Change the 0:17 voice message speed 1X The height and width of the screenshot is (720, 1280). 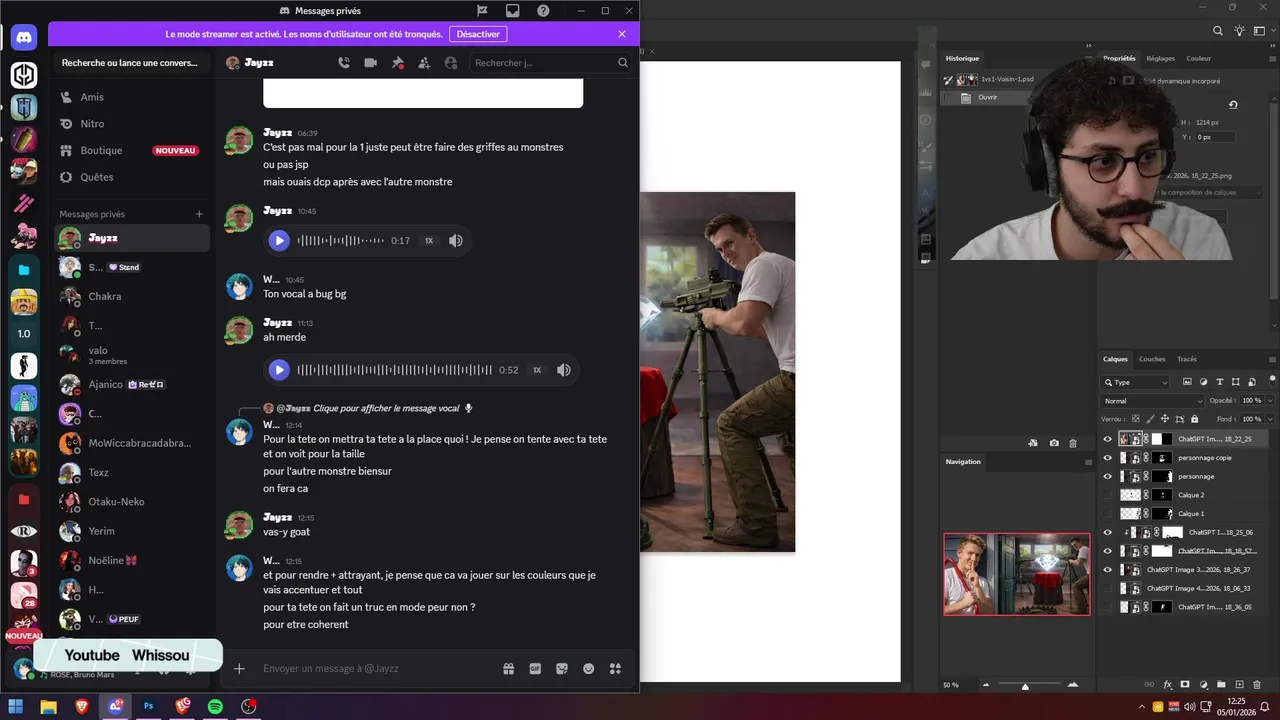tap(429, 241)
